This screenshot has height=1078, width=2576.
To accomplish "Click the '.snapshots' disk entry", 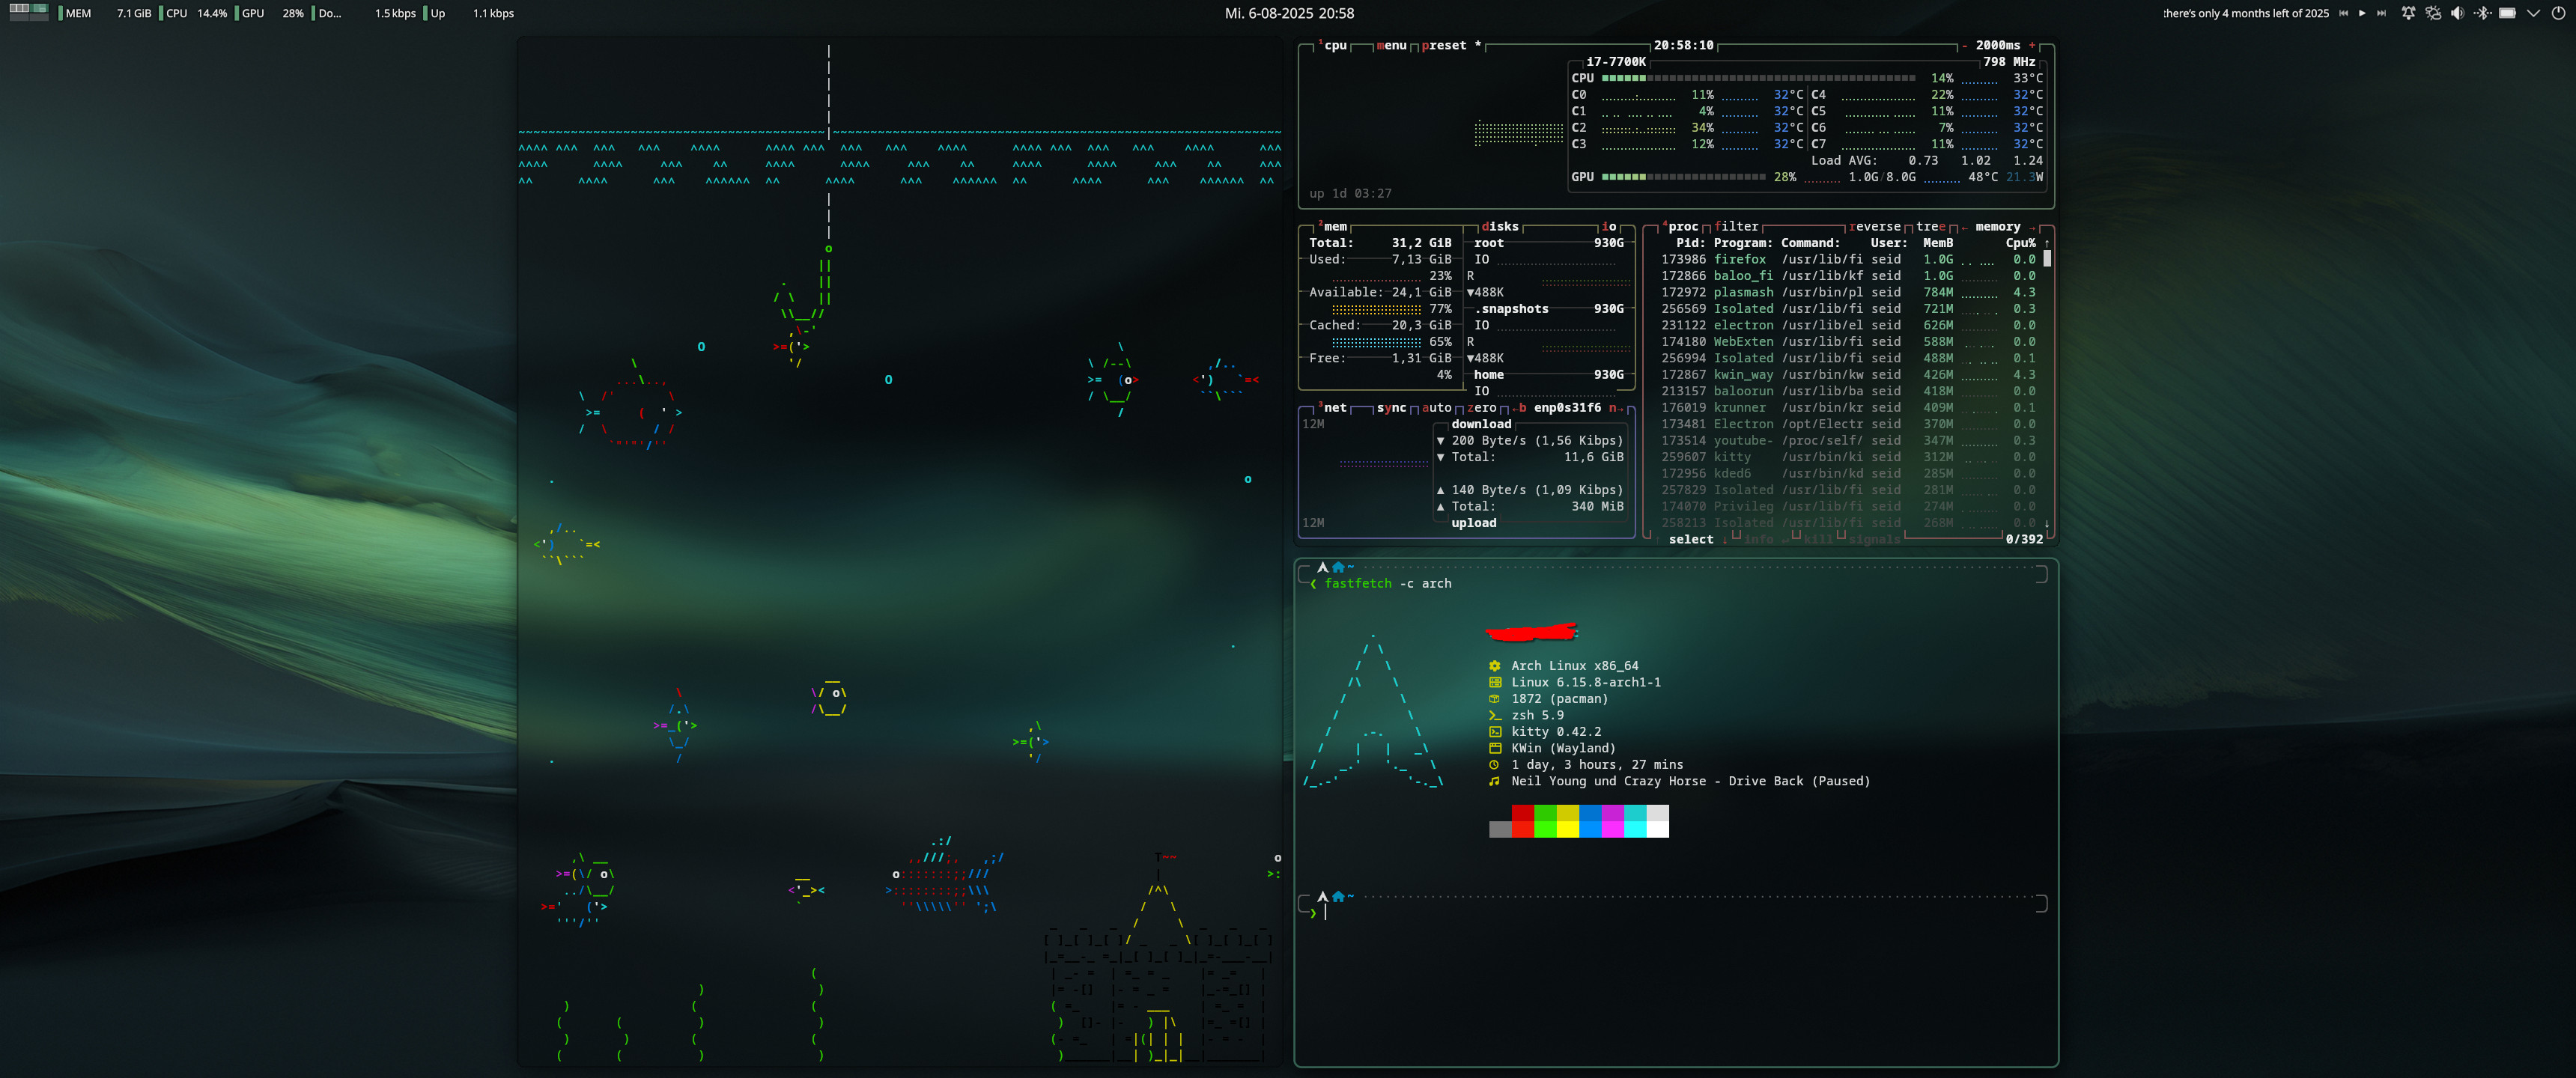I will tap(1511, 308).
